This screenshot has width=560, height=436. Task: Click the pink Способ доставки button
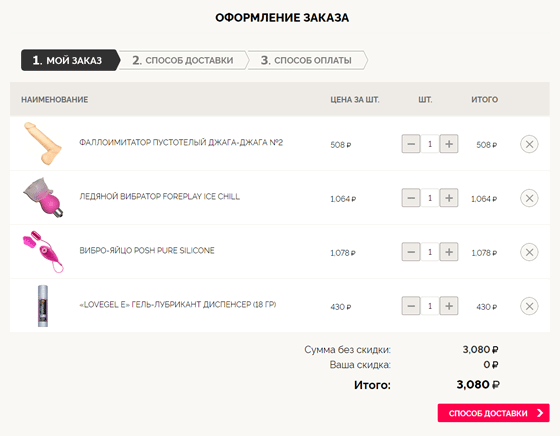494,413
